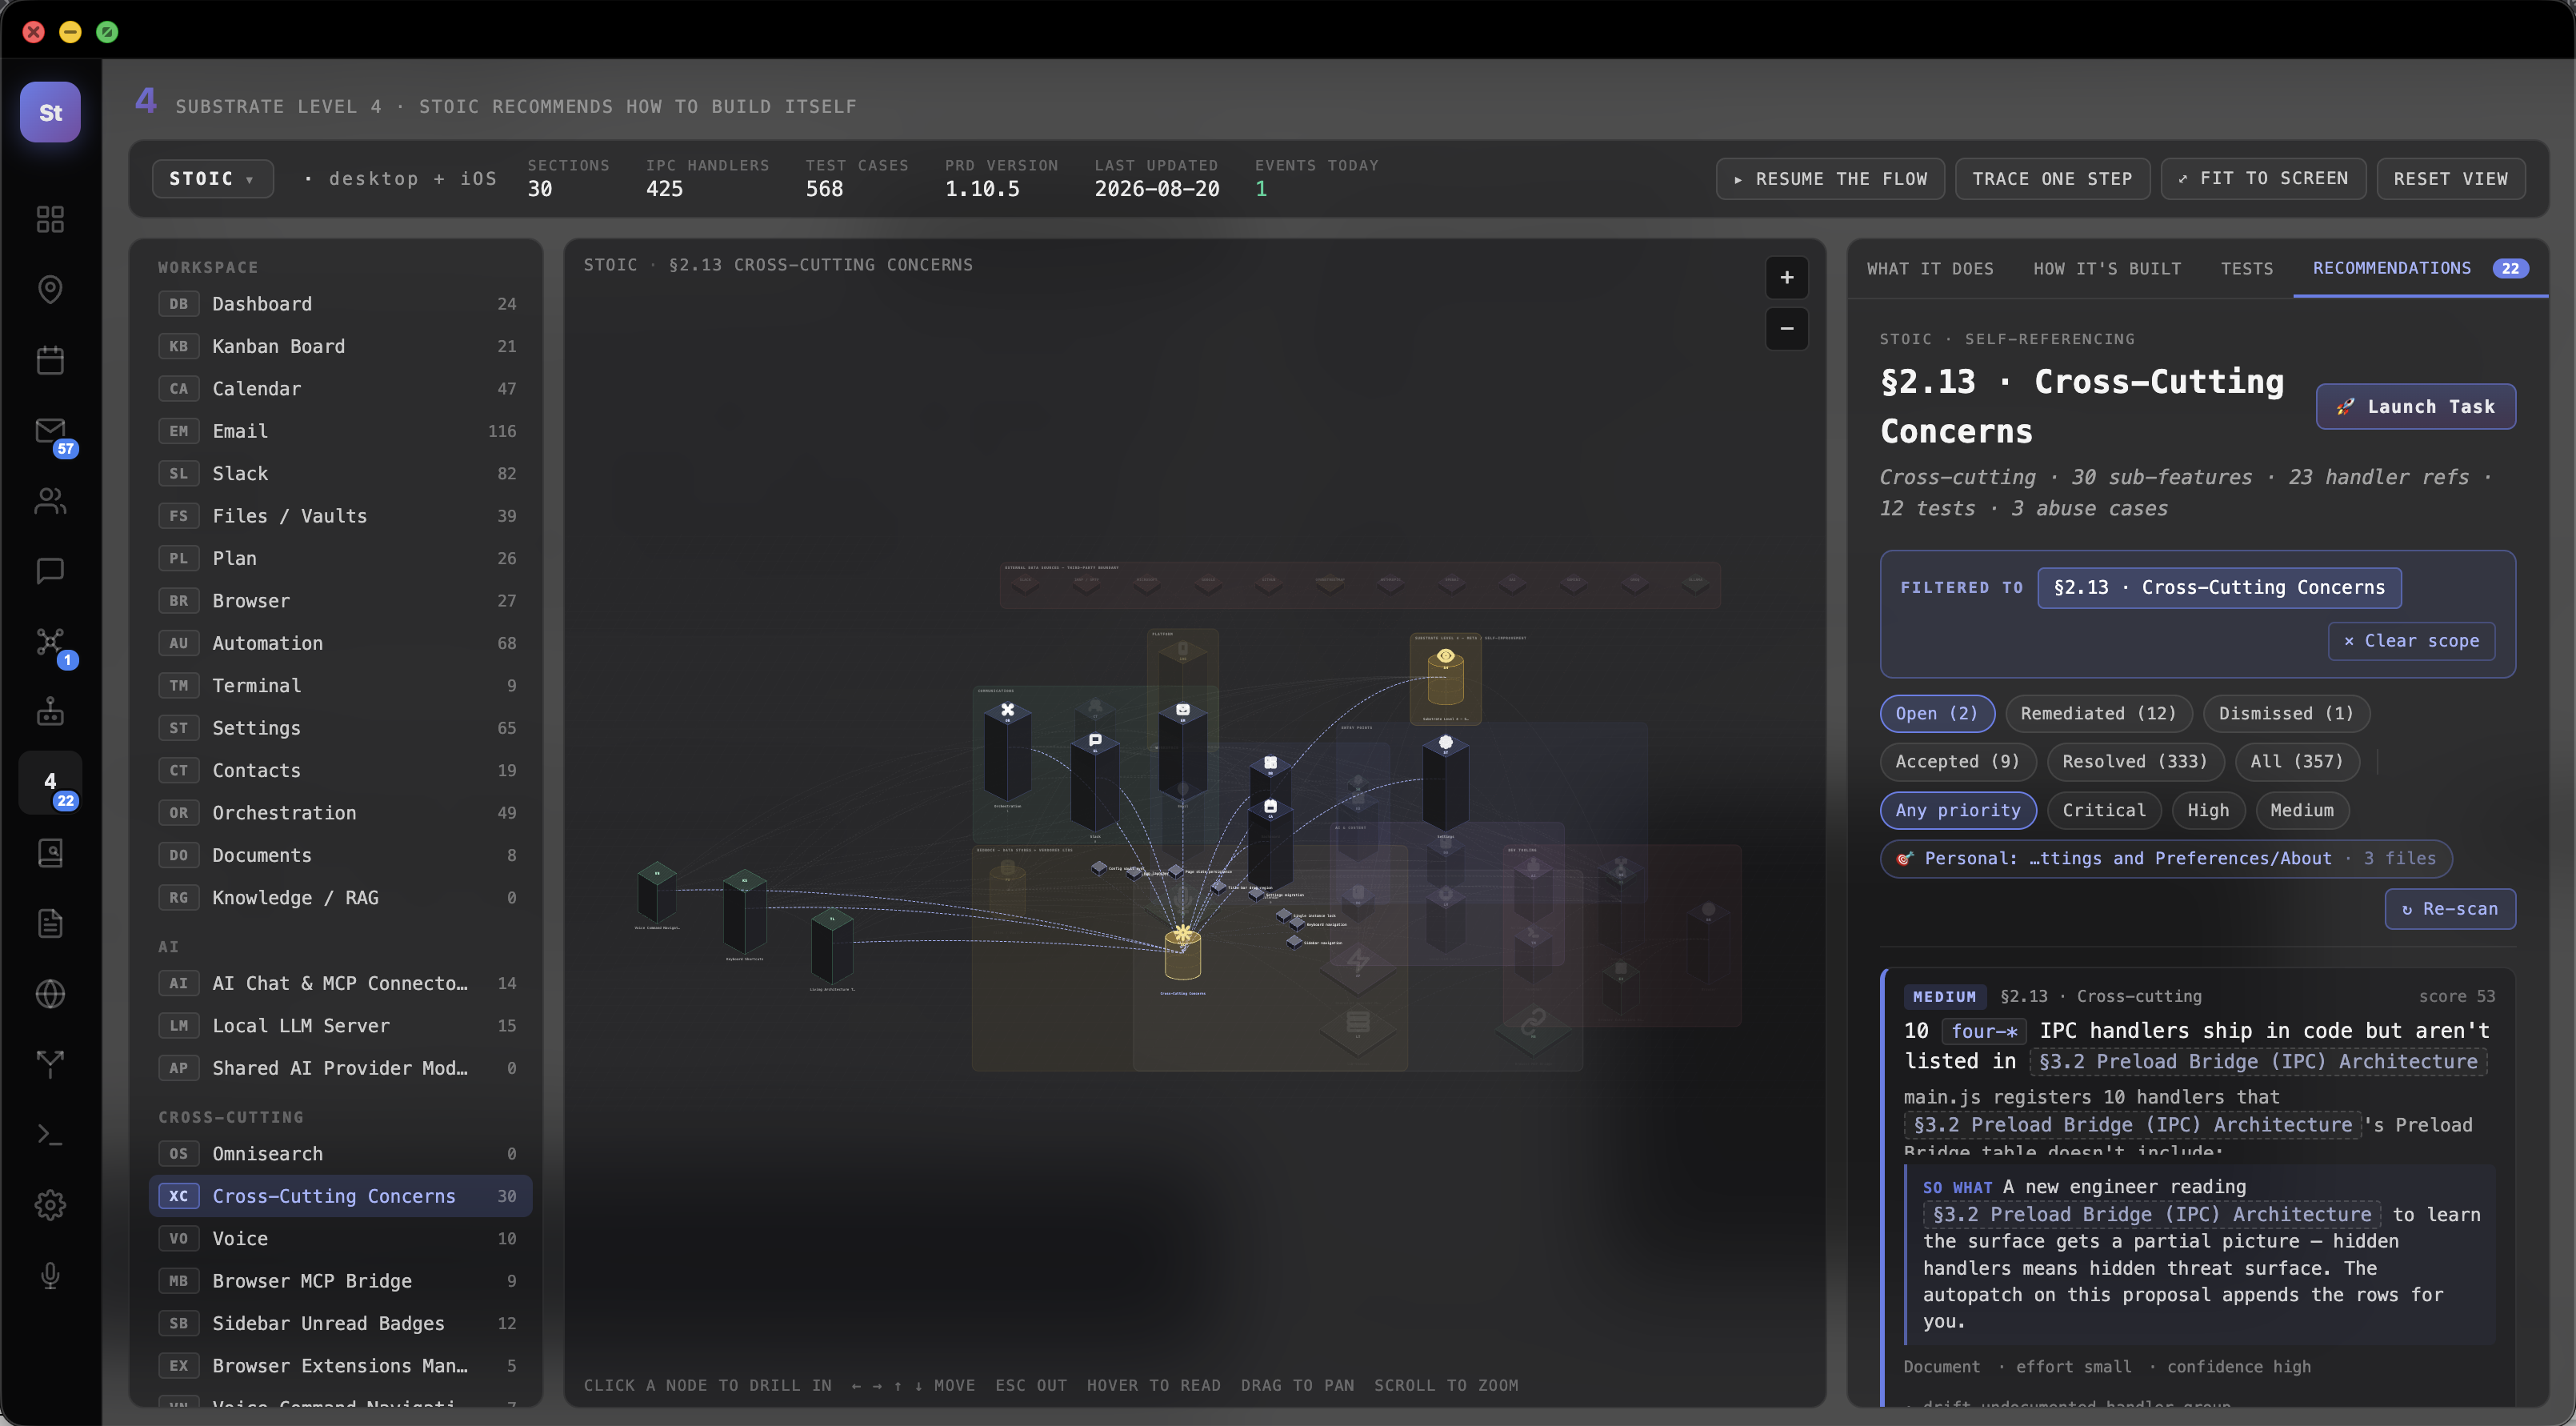This screenshot has width=2576, height=1426.
Task: Open the network graph icon with the 1 badge
Action: [x=50, y=642]
